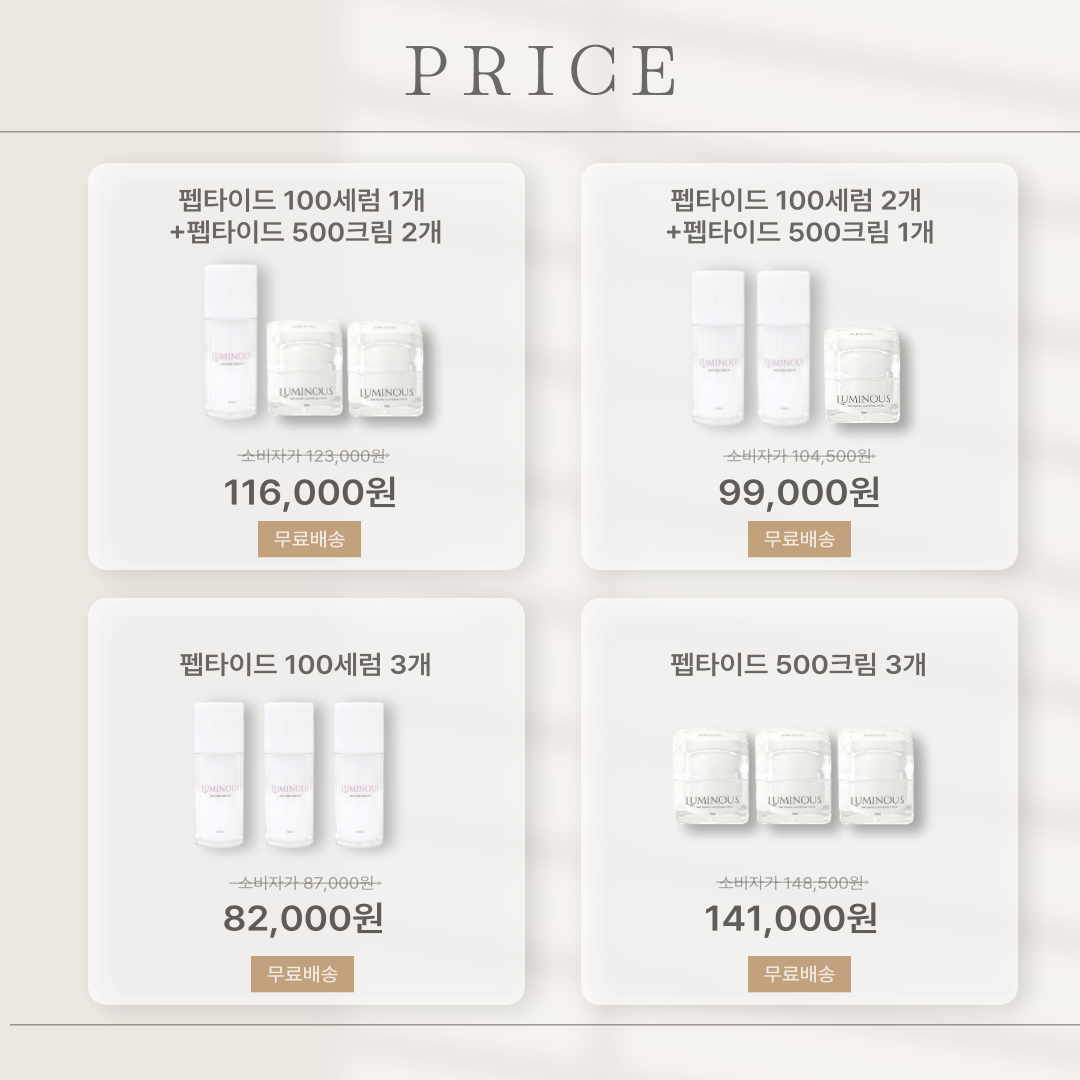Click the crossed-out 소비자가 87,000원 text
Screen dimensions: 1080x1080
pyautogui.click(x=305, y=882)
